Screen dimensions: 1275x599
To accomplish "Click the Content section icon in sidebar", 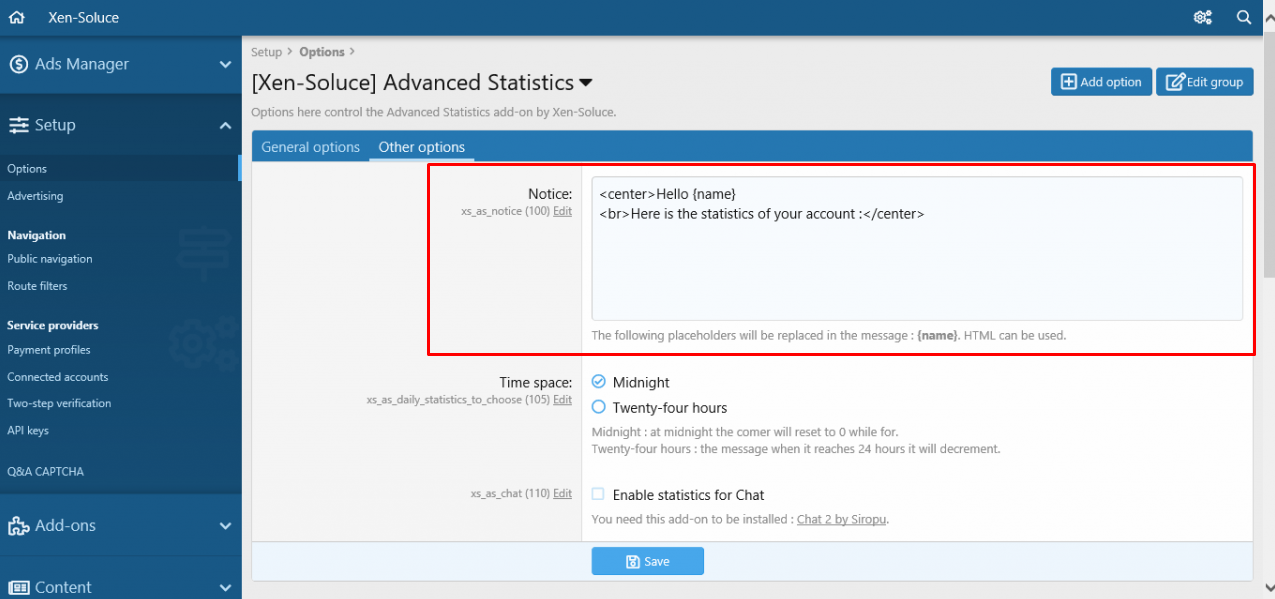I will [x=18, y=587].
